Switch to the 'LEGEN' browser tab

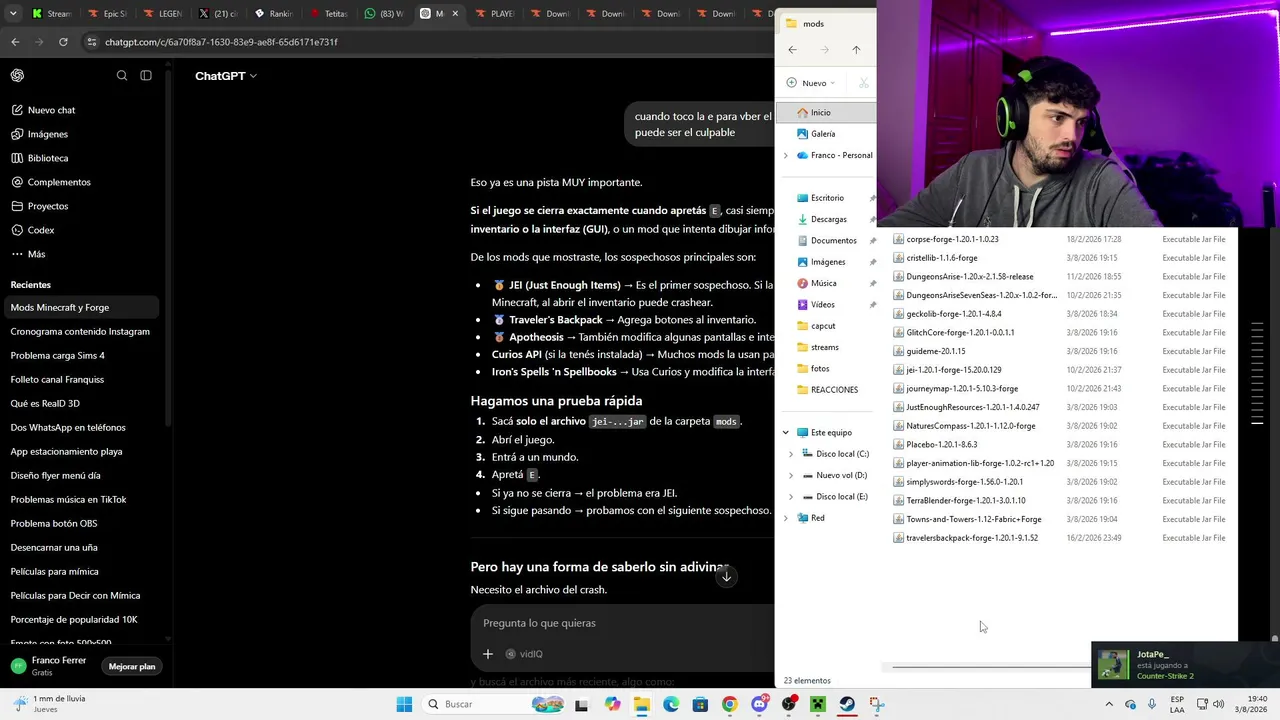point(164,14)
